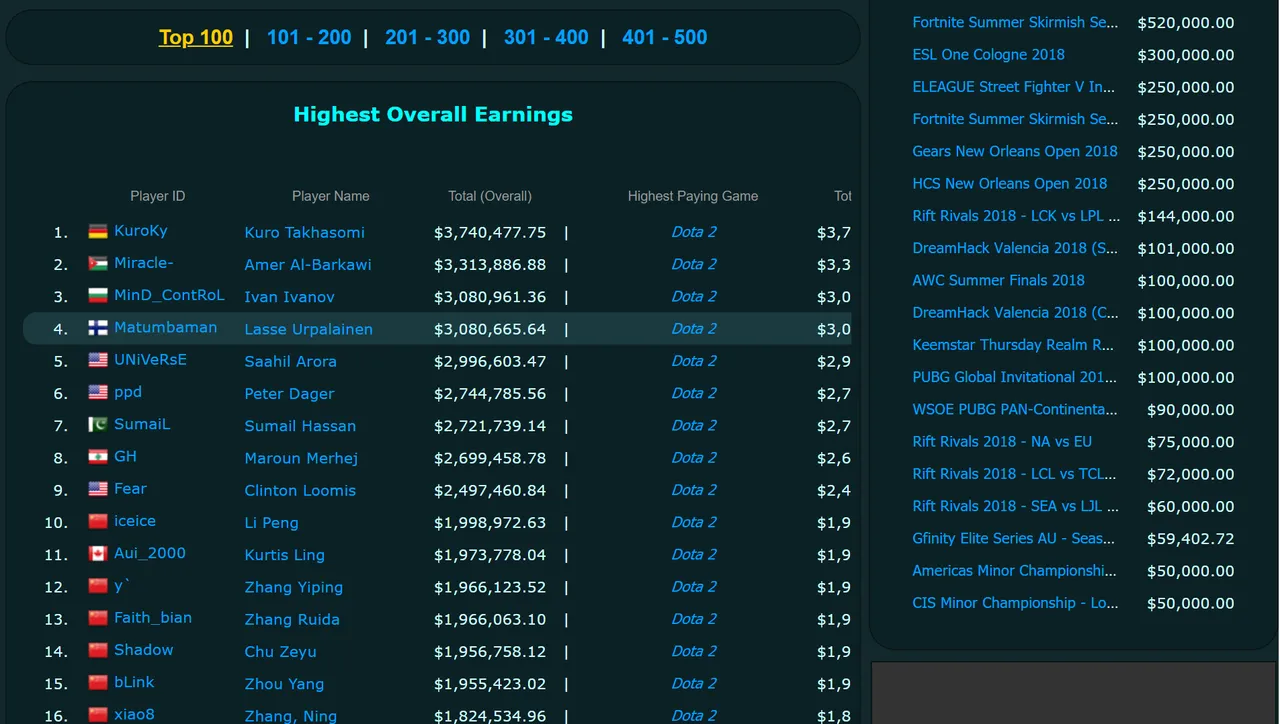Open Keemstar Thursday Realm tournament link
1280x724 pixels.
pos(1013,345)
